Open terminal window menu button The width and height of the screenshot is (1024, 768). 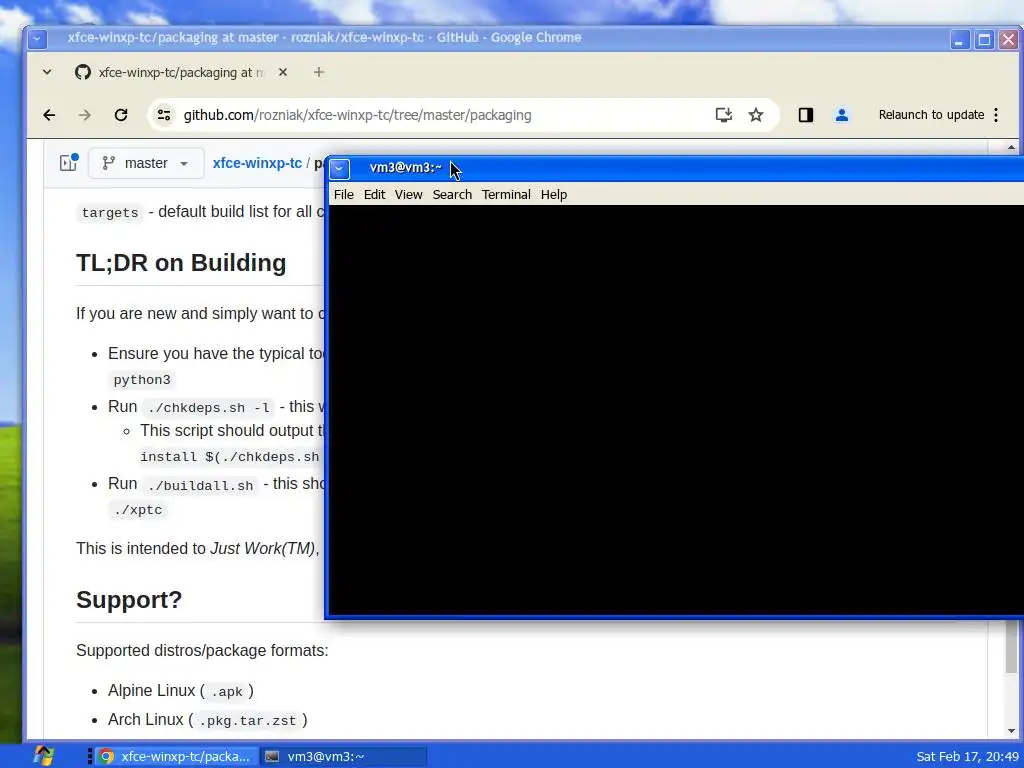339,168
